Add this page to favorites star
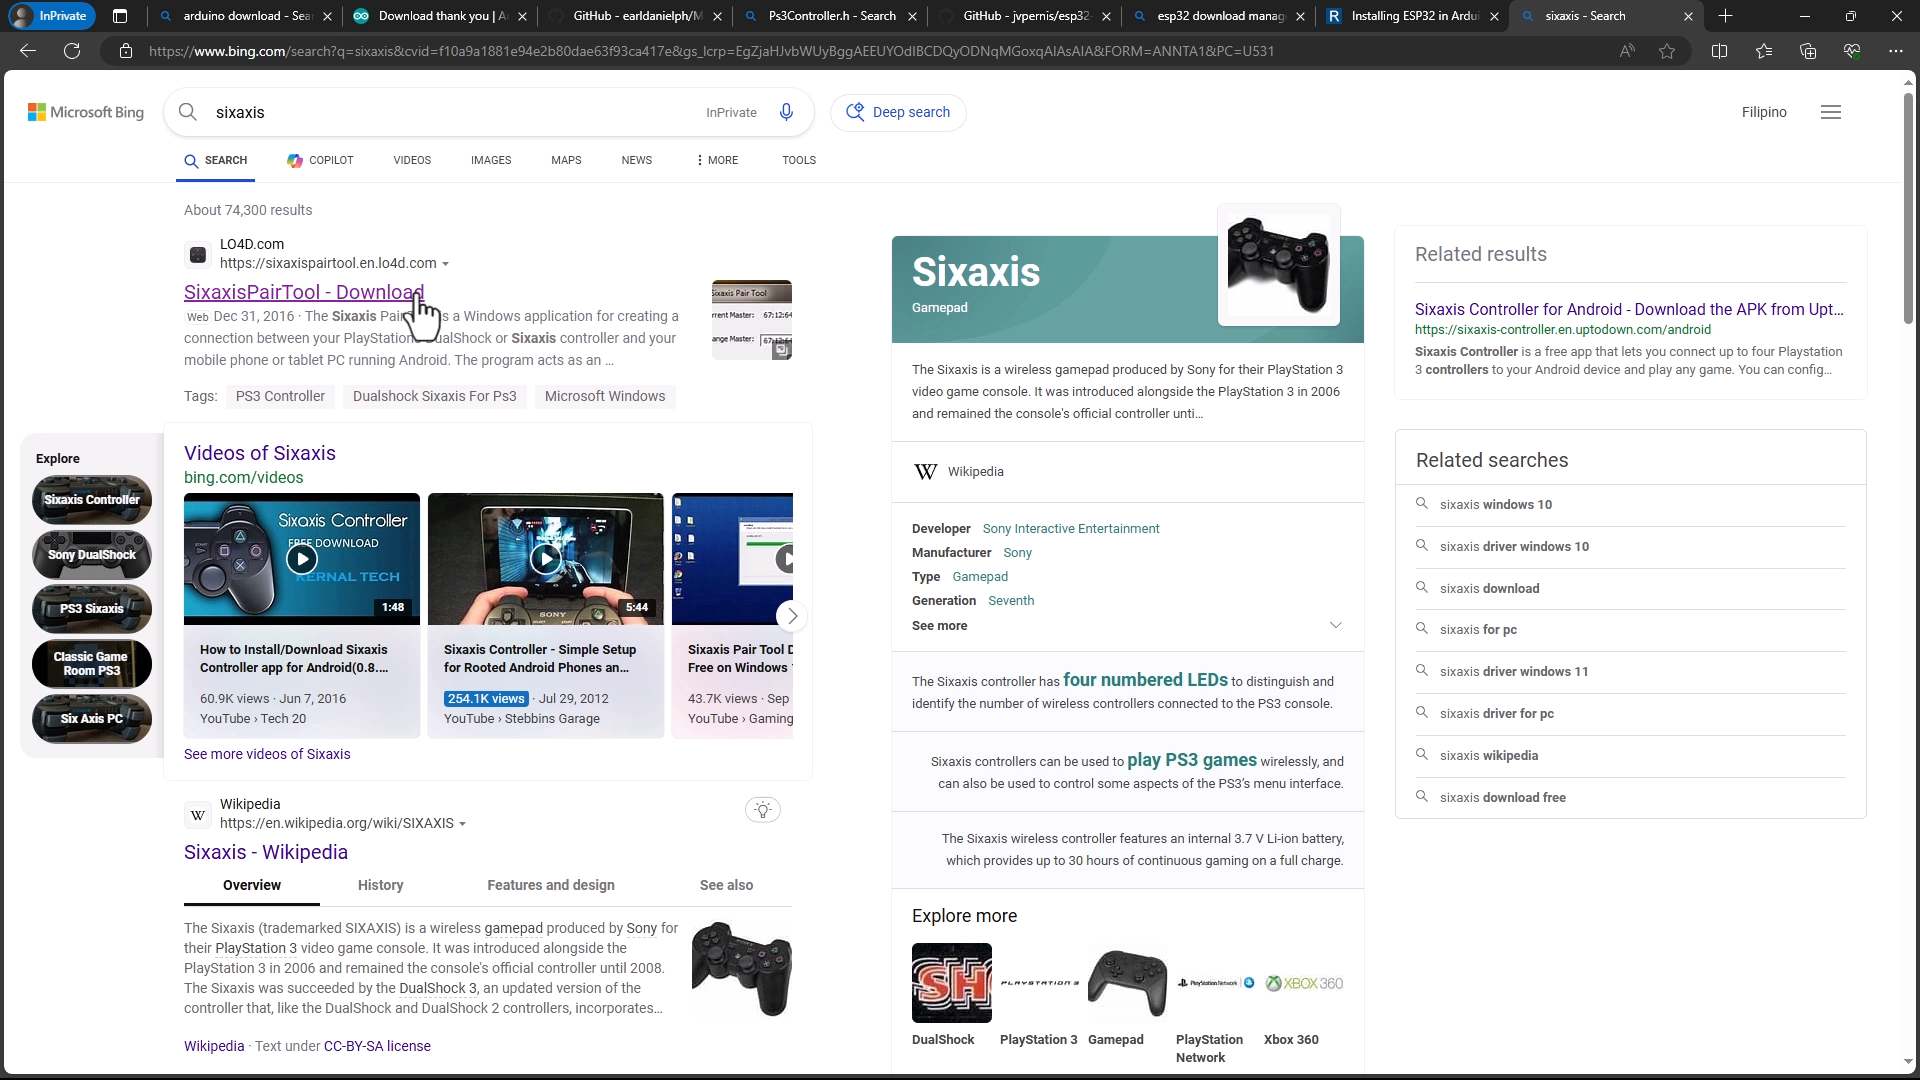The width and height of the screenshot is (1920, 1080). 1667,51
